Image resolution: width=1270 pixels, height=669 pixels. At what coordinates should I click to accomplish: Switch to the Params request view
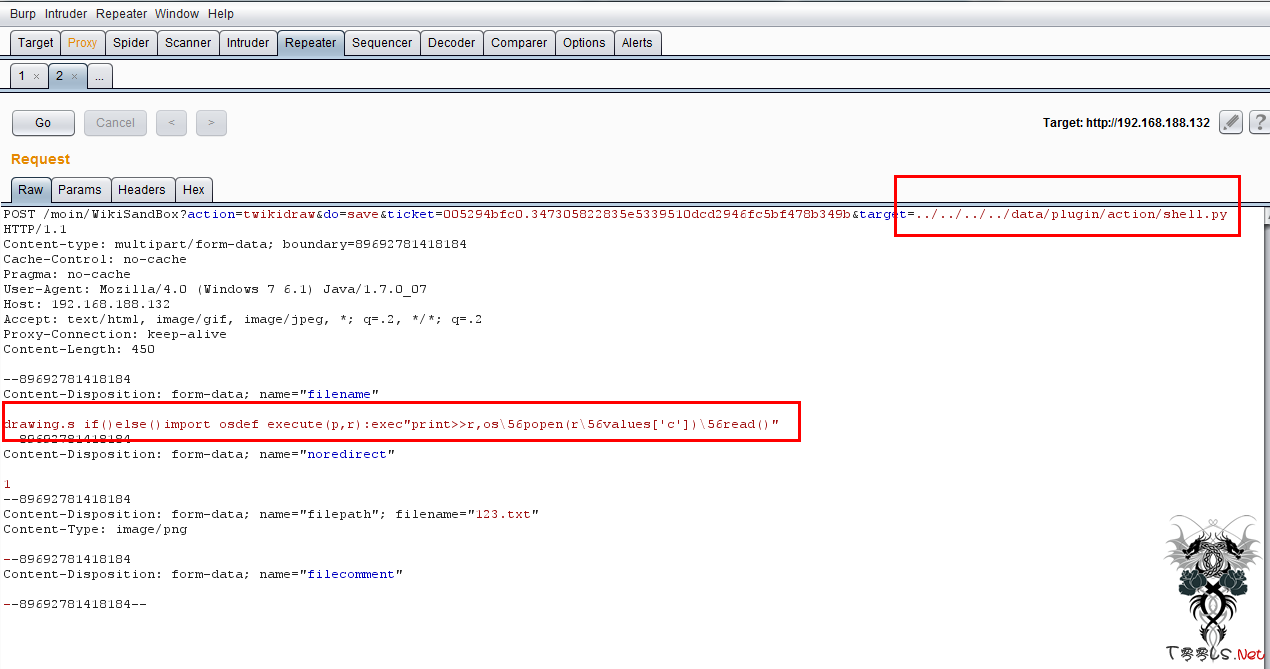pos(80,190)
